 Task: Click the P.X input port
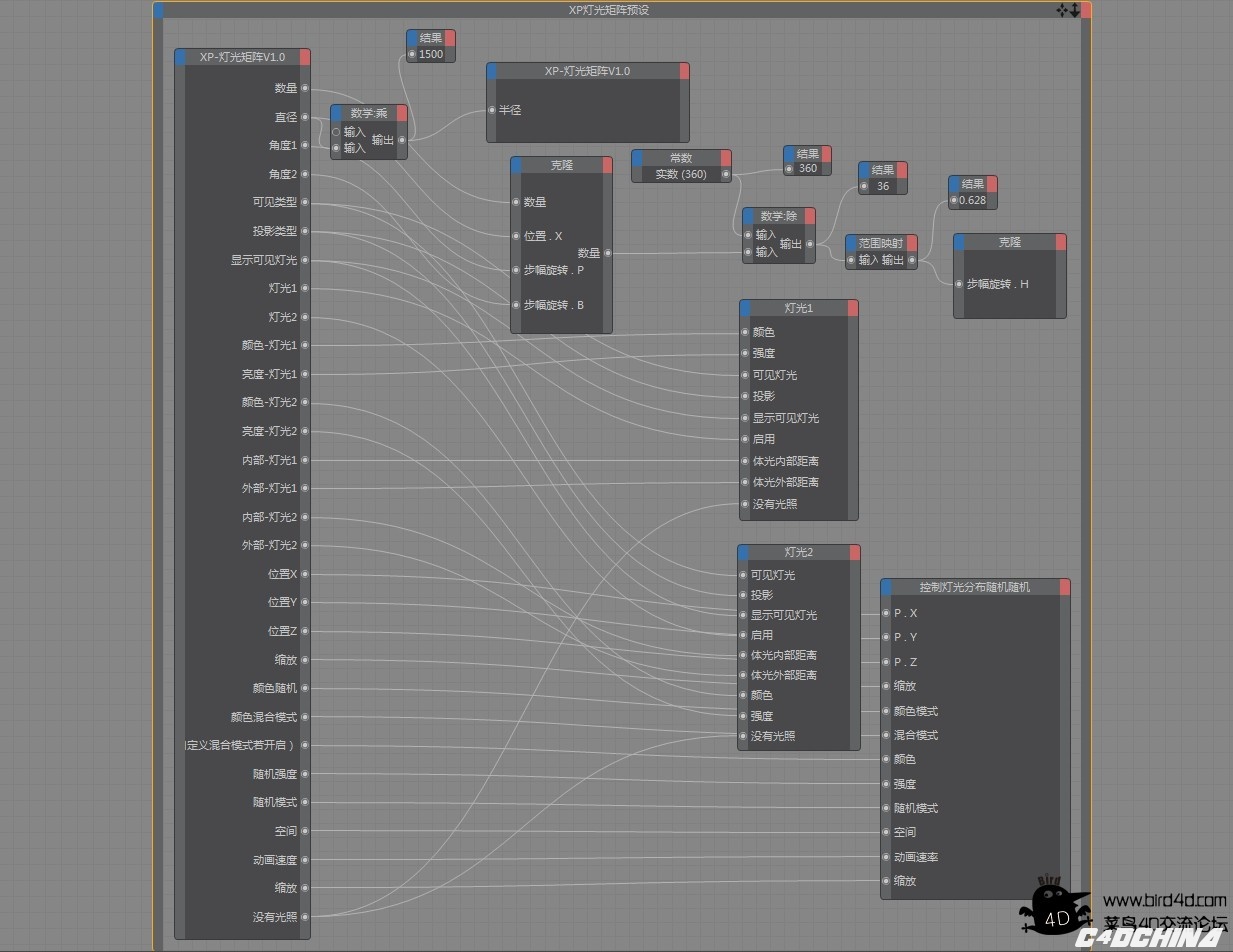coord(886,613)
